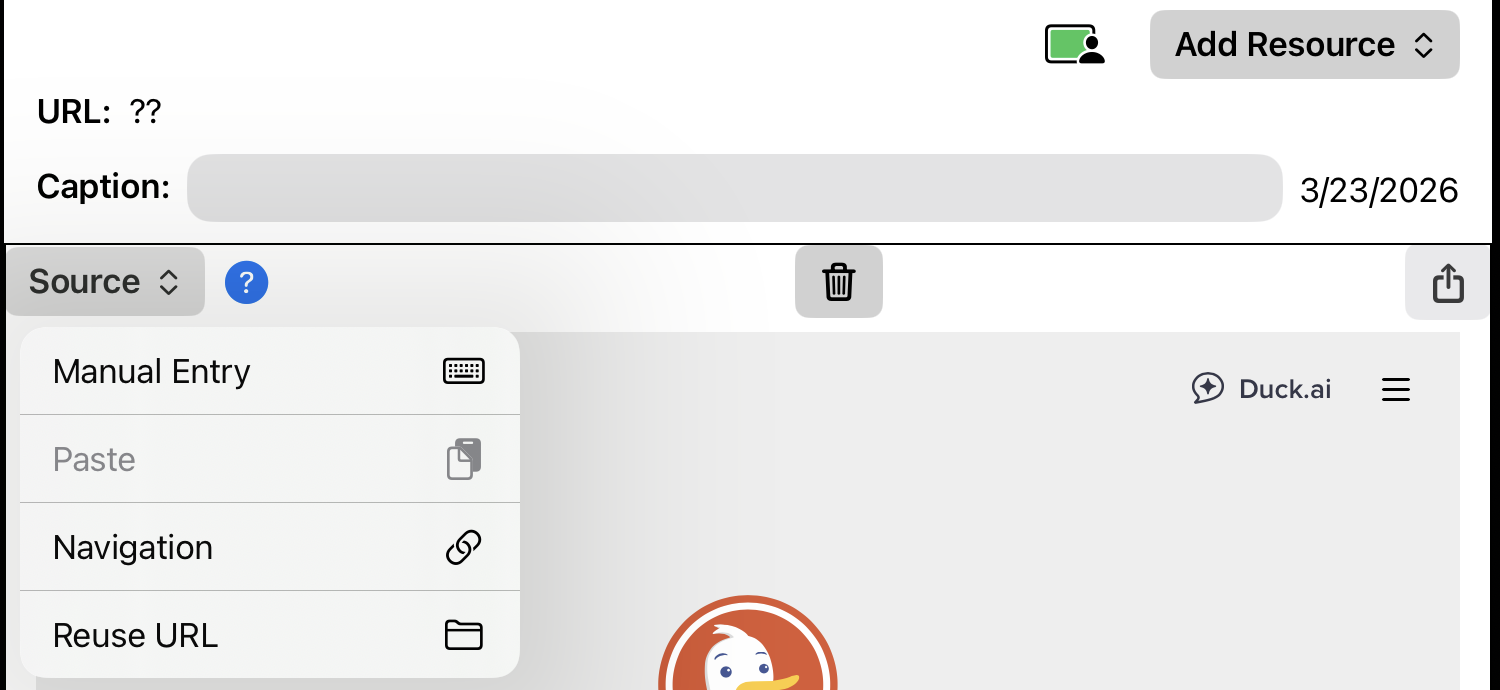This screenshot has width=1500, height=690.
Task: Open the Duck.ai link
Action: coord(1261,389)
